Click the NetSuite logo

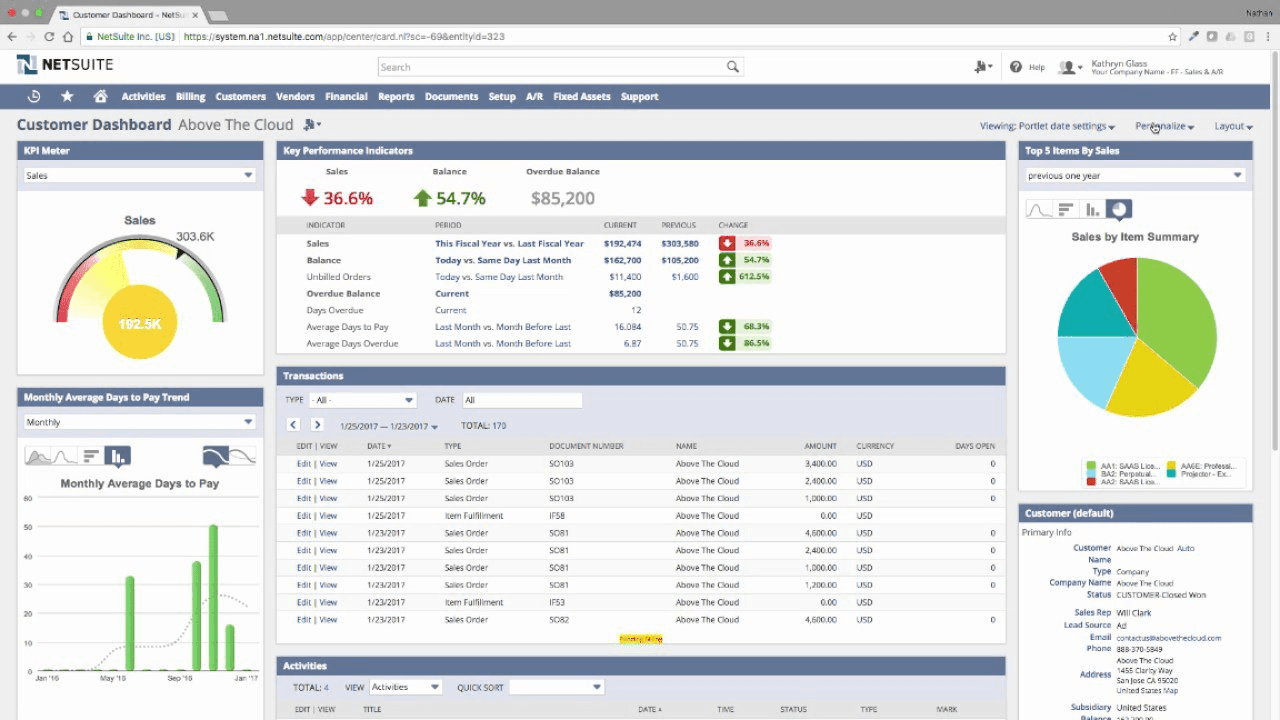coord(65,65)
